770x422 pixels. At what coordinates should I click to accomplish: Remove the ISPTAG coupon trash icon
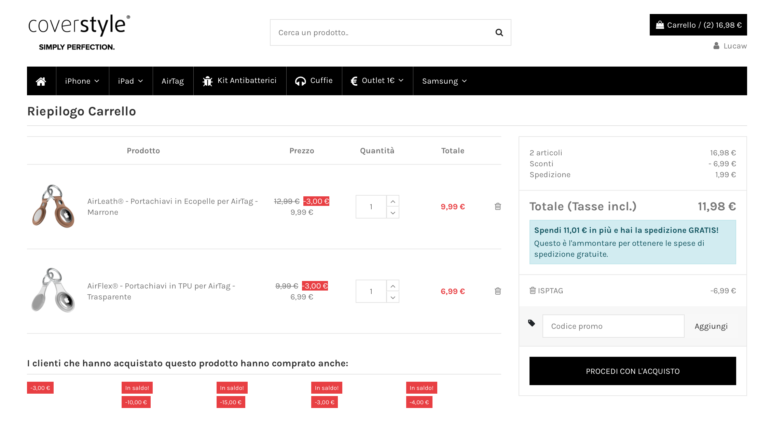coord(532,291)
